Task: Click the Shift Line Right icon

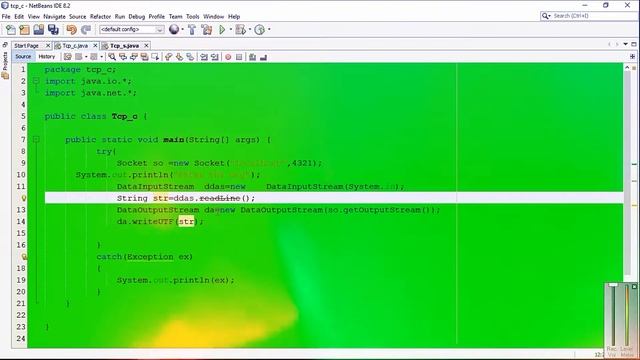Action: point(215,57)
